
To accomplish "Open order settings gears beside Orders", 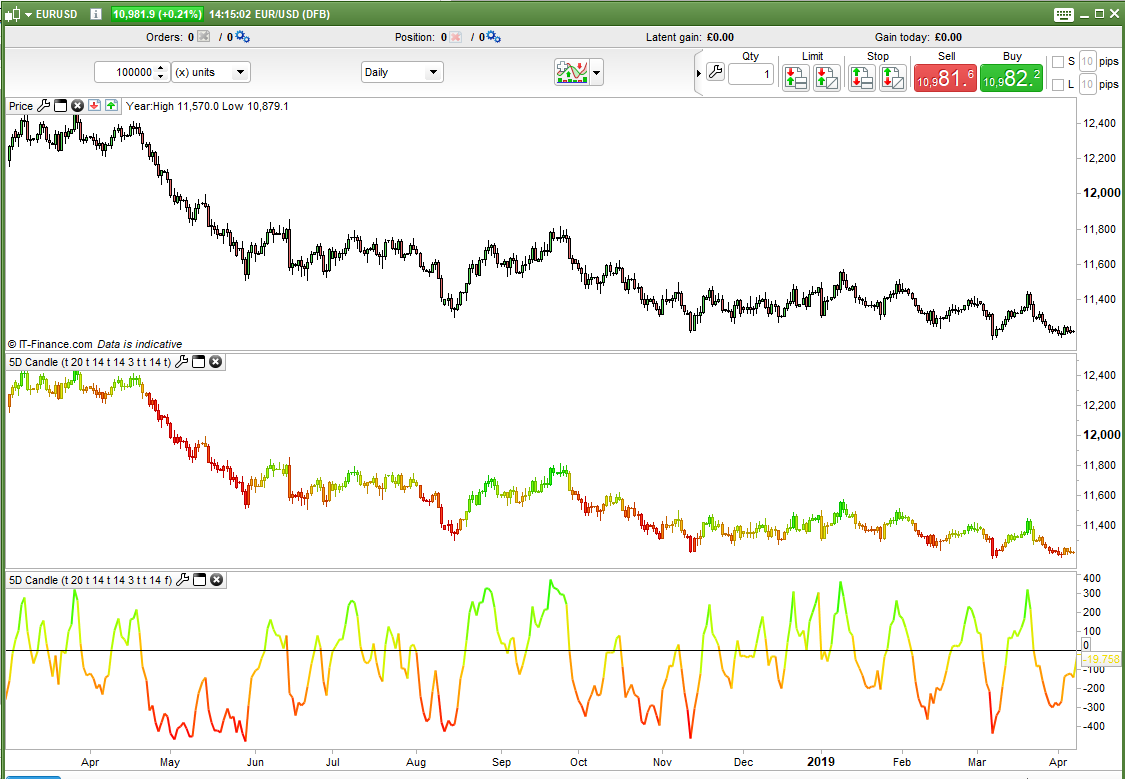I will coord(243,37).
